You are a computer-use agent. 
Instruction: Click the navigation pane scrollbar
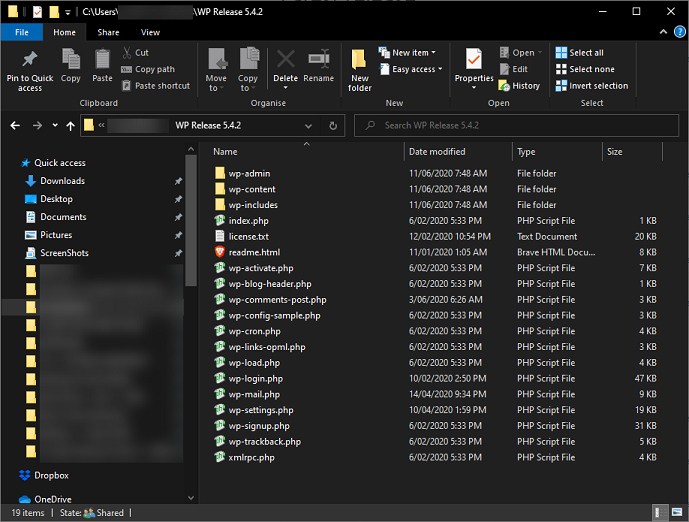(x=191, y=220)
